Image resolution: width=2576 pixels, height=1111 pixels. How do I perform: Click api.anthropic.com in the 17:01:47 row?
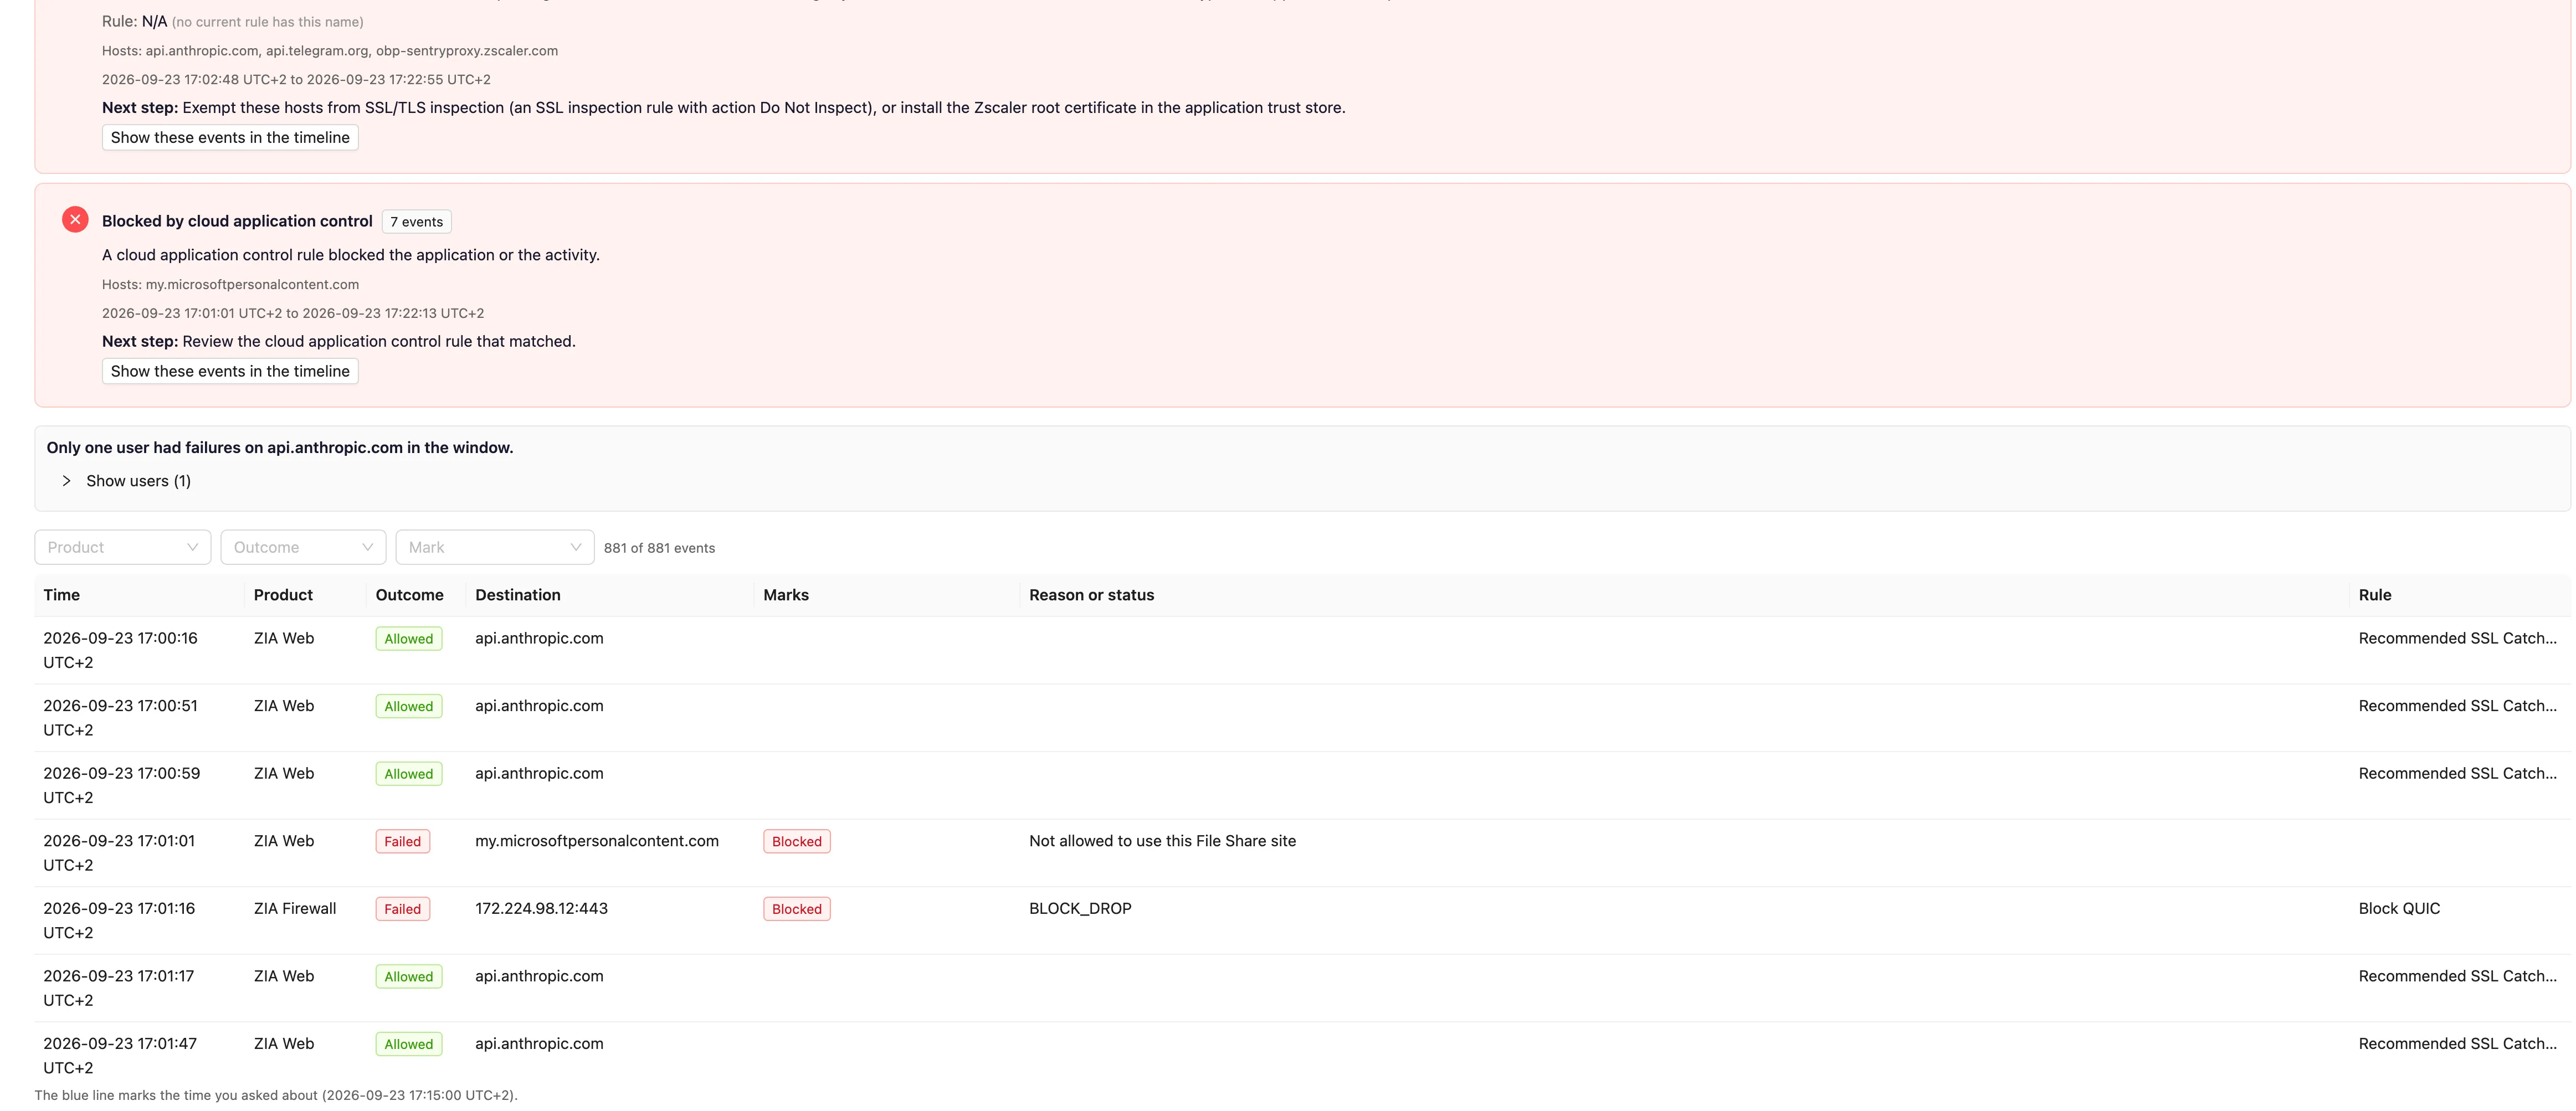[539, 1043]
